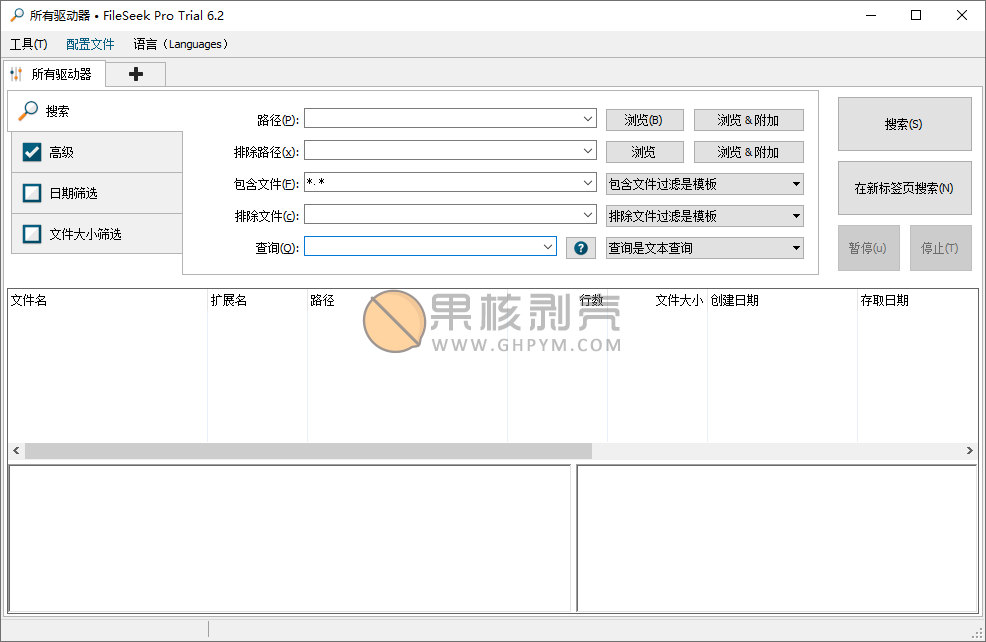Click the 浏览 button for 排除路径
The image size is (986, 642).
644,152
